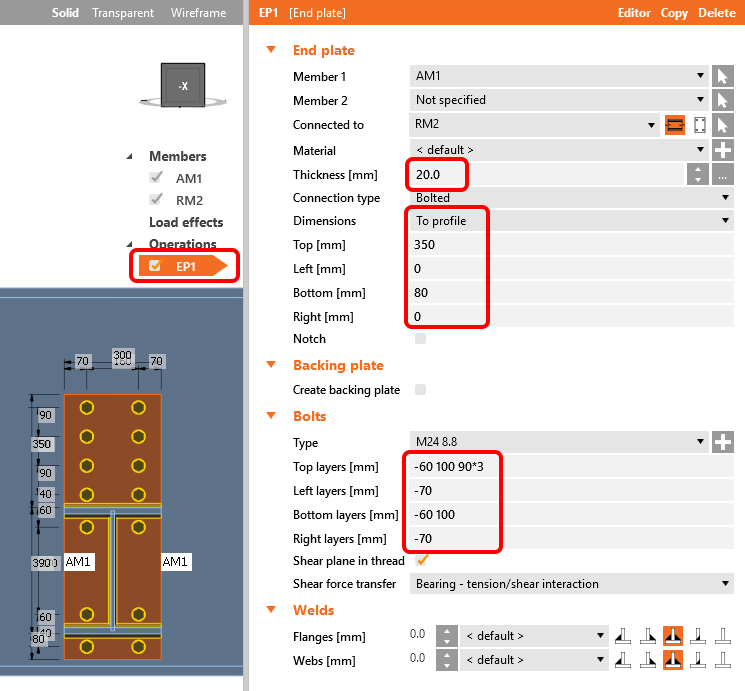Toggle Shear plane in thread checkbox
The image size is (745, 691).
tap(420, 561)
